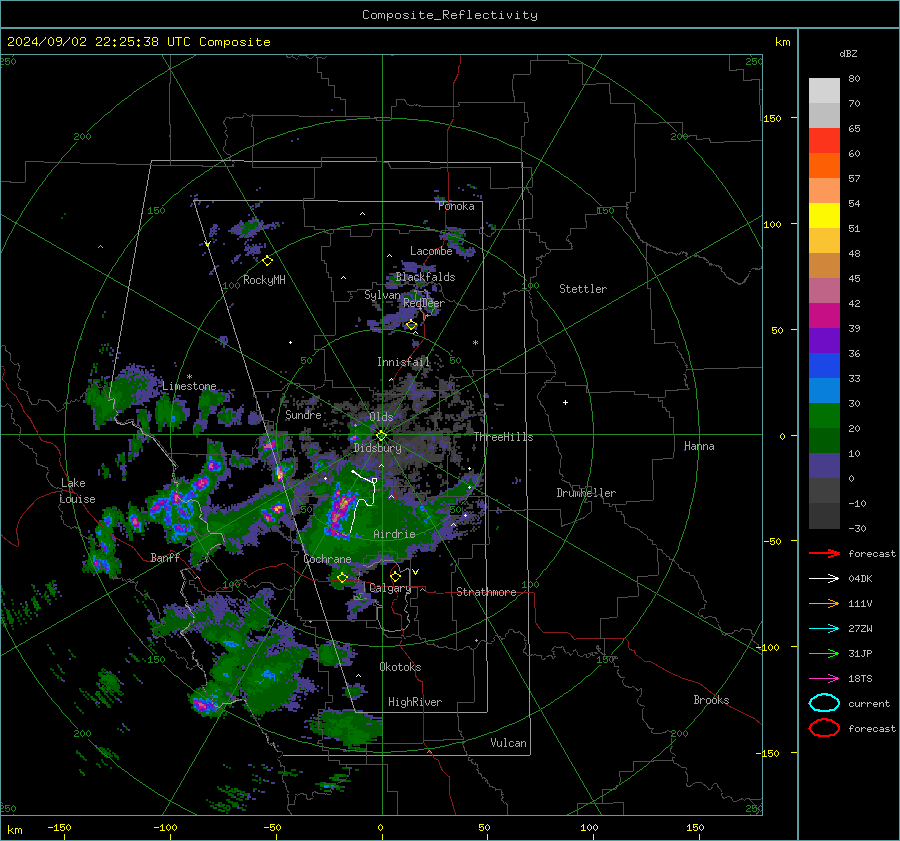Click the 33 value in the dBZ scale
900x841 pixels.
click(854, 378)
